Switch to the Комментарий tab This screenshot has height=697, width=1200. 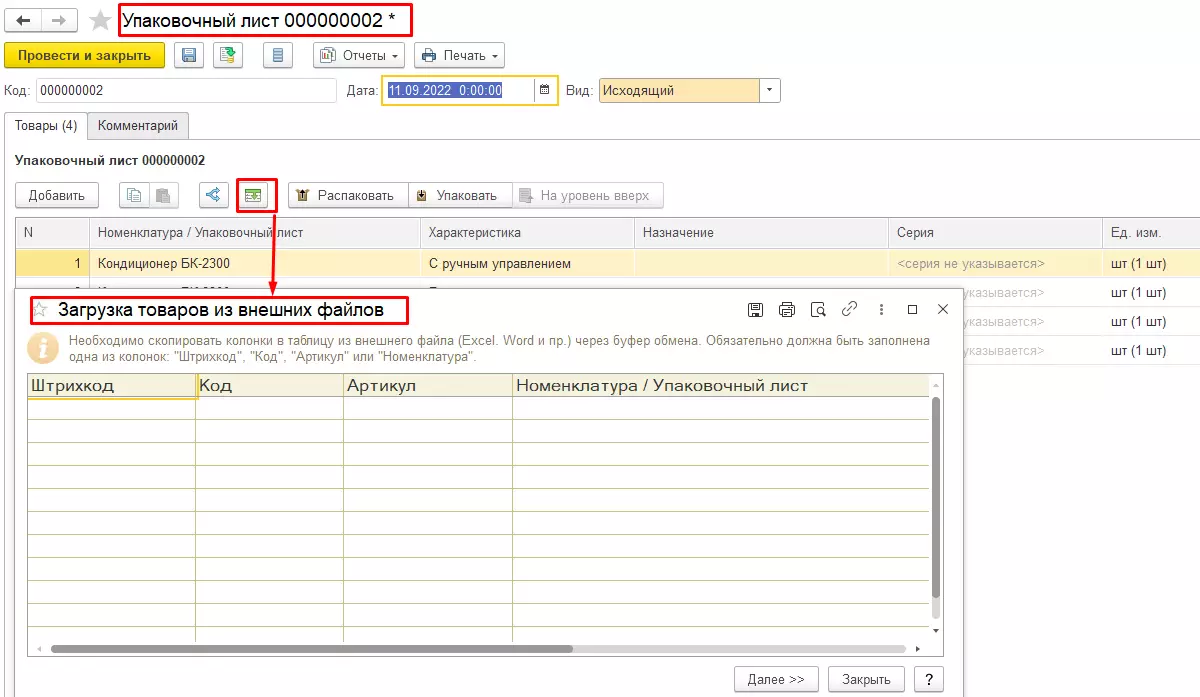[138, 126]
